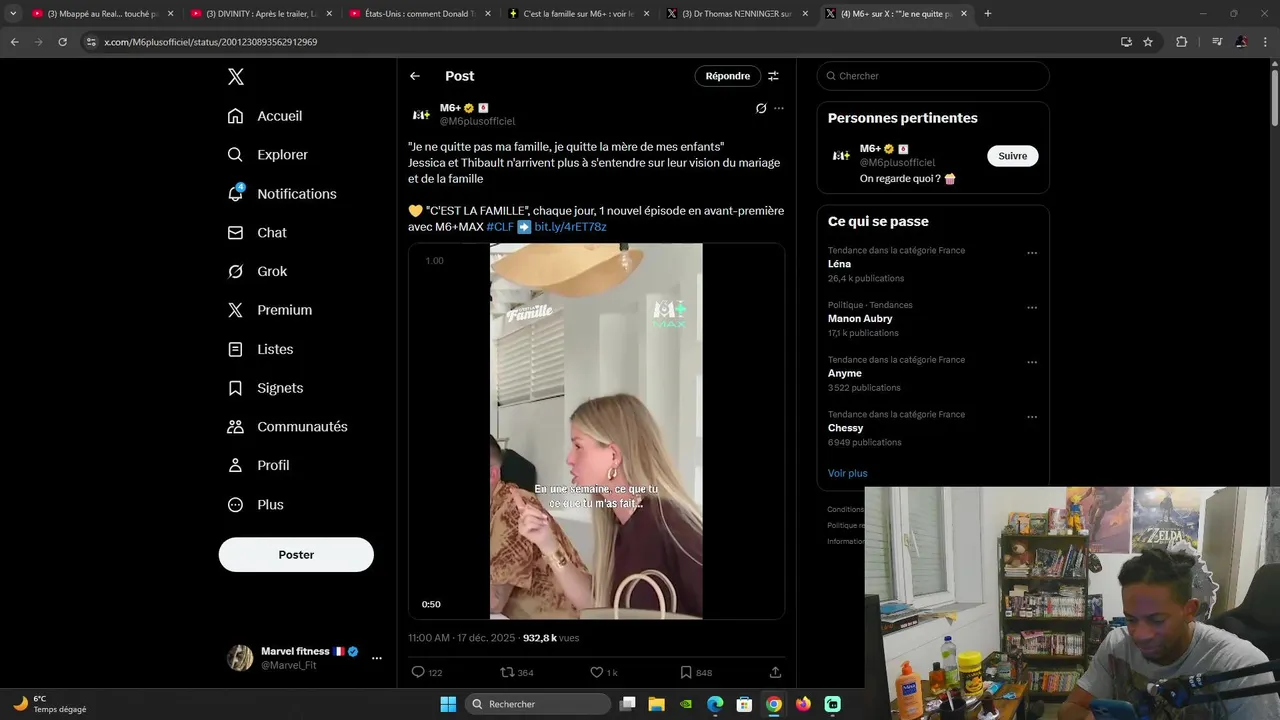Click the #CLF hashtag
The width and height of the screenshot is (1280, 720).
500,227
